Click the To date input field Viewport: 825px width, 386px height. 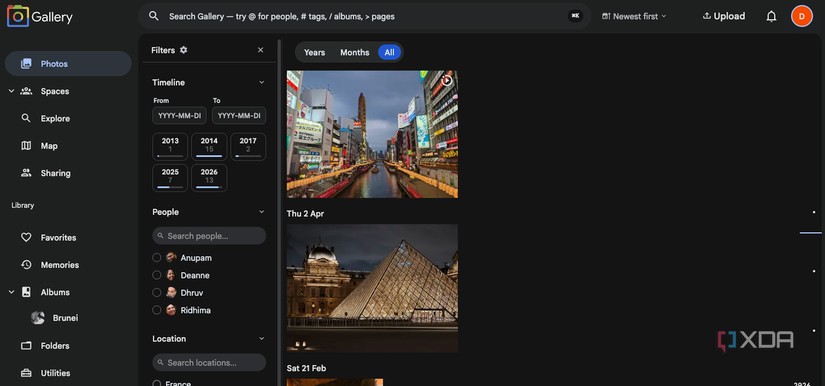tap(239, 116)
